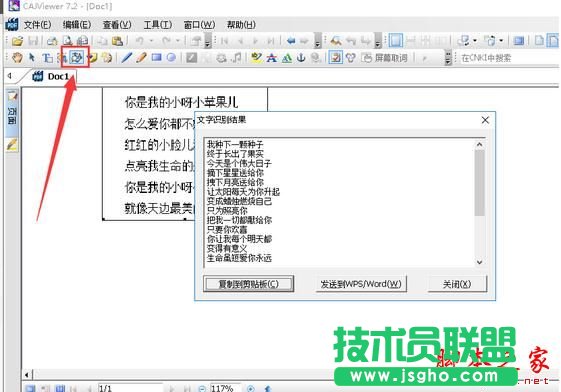Click the find search icon in toolbar
Viewport: 561px width, 392px height.
point(336,41)
